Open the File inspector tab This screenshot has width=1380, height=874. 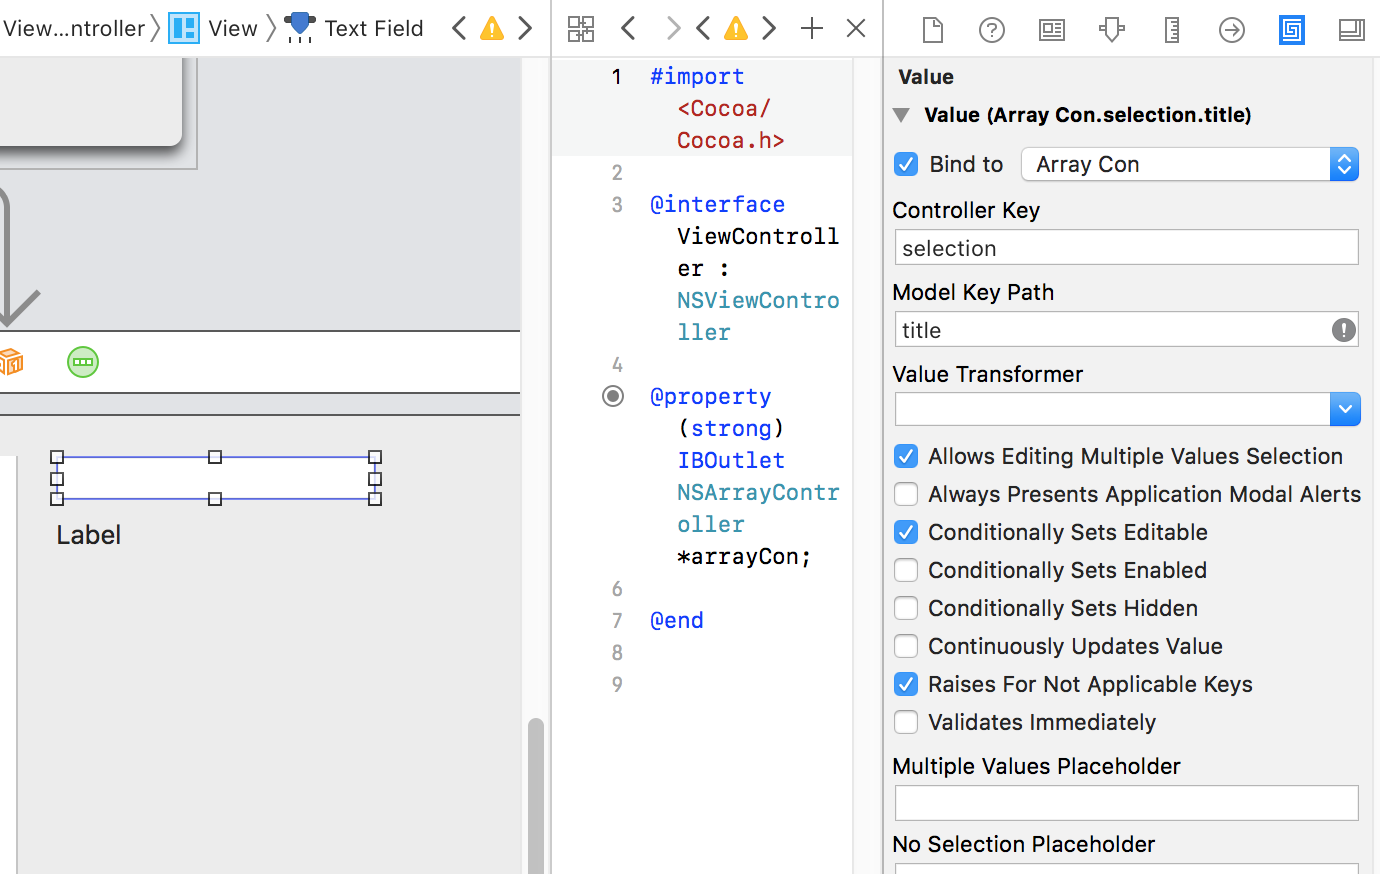(x=932, y=30)
